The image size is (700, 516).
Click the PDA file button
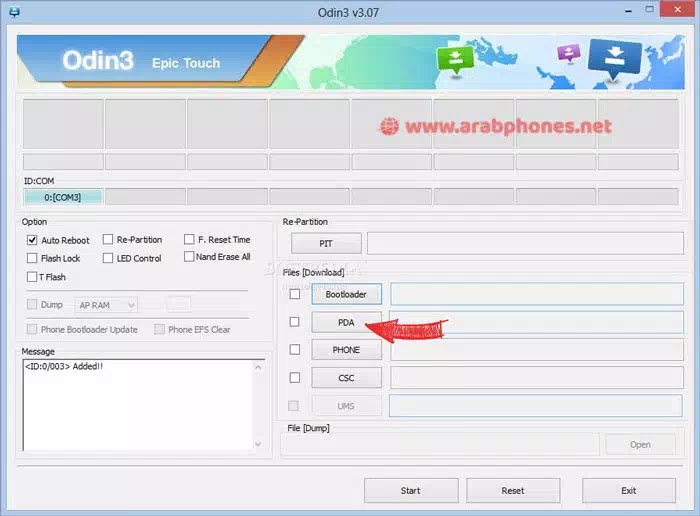(346, 322)
